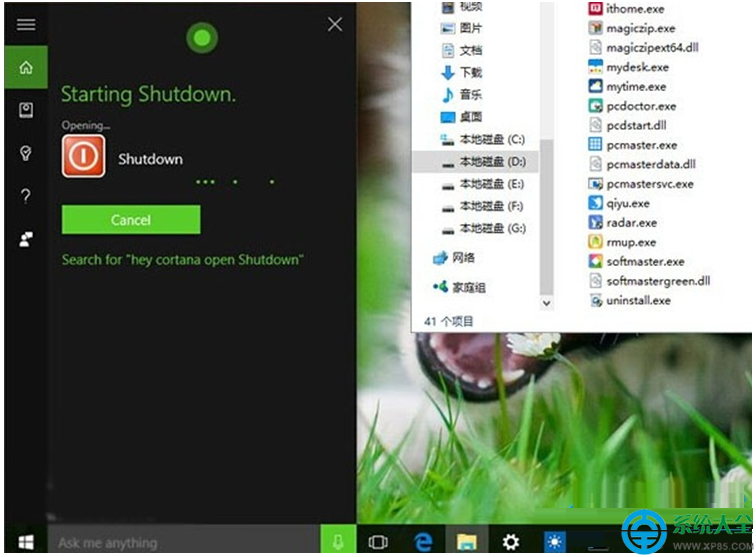Click the red Shutdown app icon
Image resolution: width=756 pixels, height=557 pixels.
tap(83, 156)
